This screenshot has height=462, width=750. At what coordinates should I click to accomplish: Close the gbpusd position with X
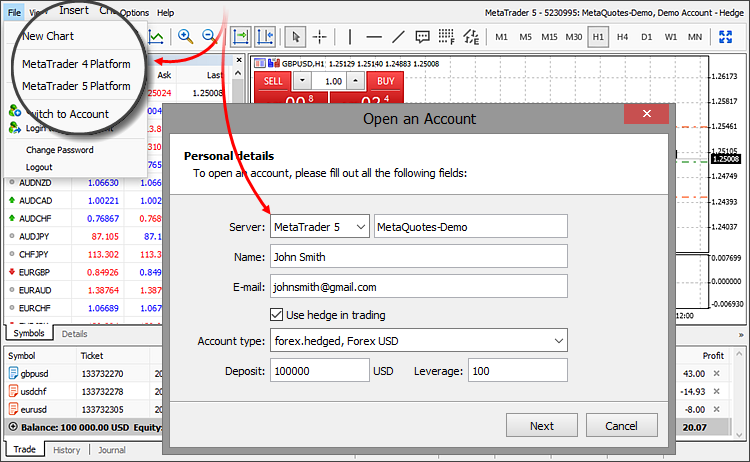(717, 374)
